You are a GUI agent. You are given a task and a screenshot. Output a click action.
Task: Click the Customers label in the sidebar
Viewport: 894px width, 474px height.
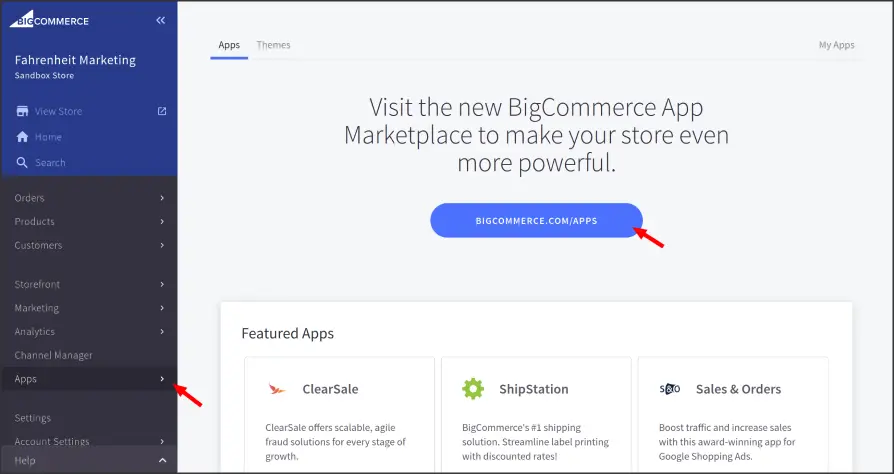click(x=38, y=245)
